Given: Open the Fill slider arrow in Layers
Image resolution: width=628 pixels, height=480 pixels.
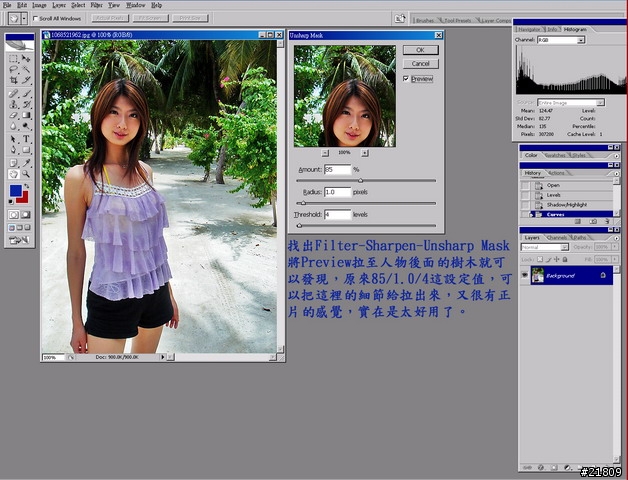Looking at the screenshot, I should (615, 260).
